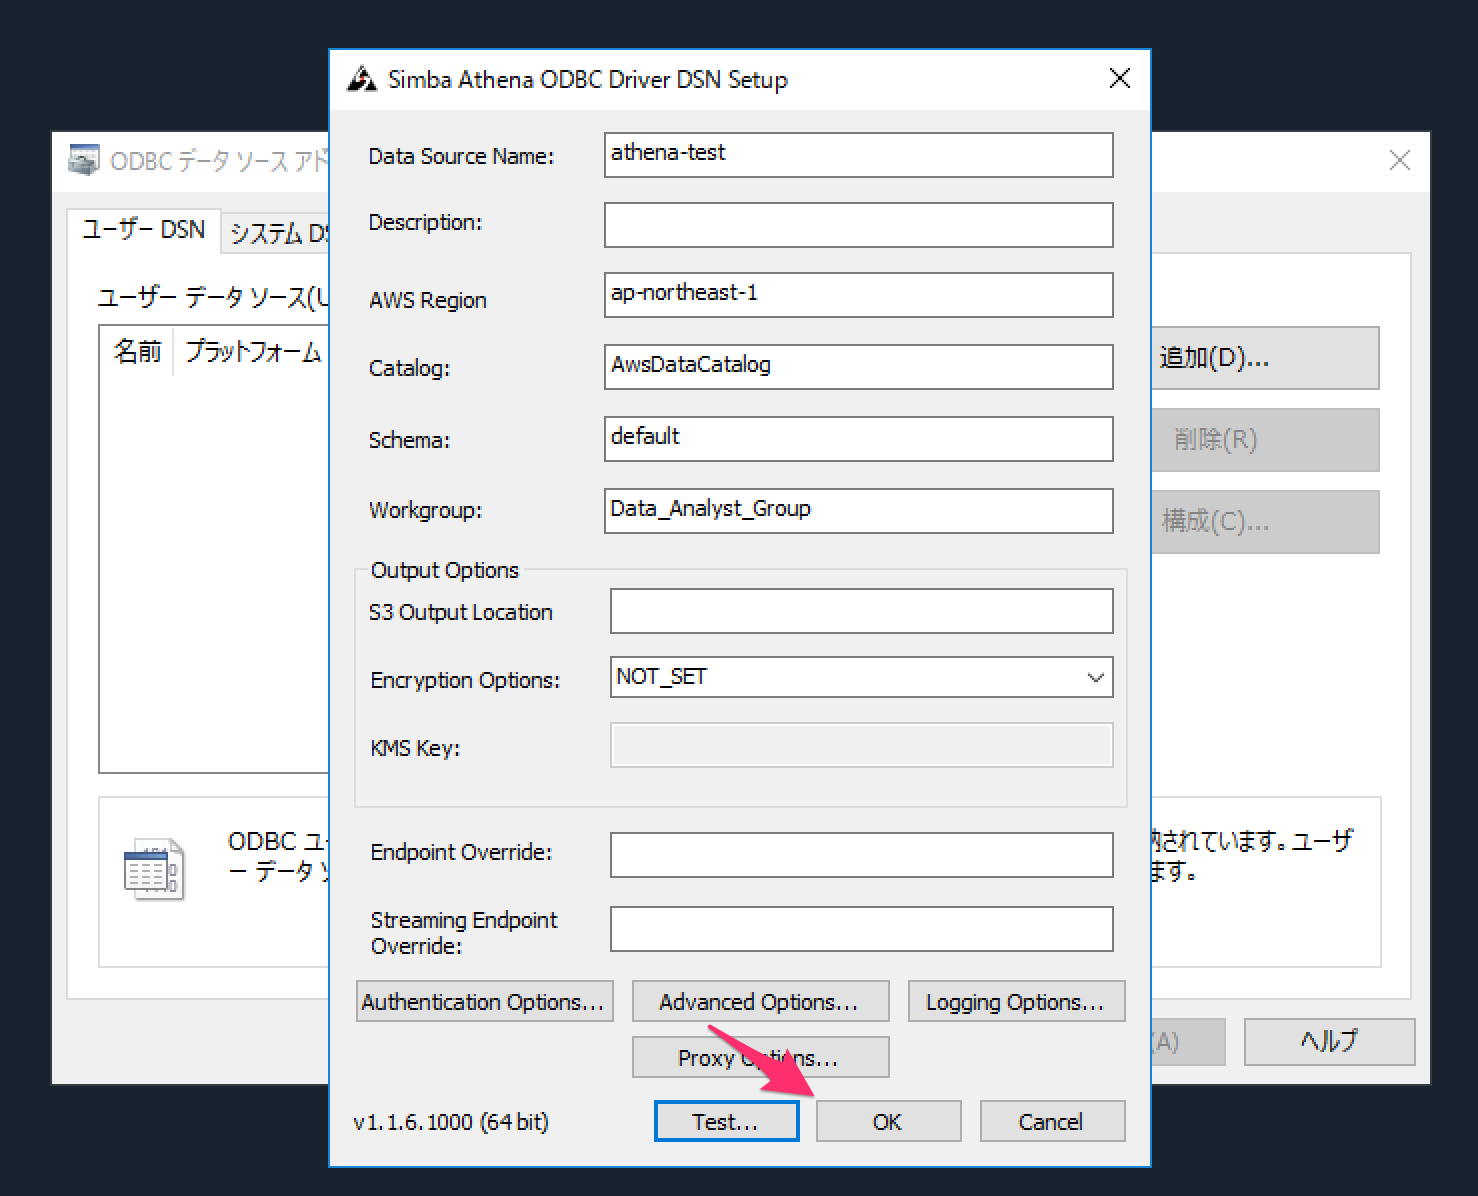Open Advanced Options...

click(x=760, y=1002)
